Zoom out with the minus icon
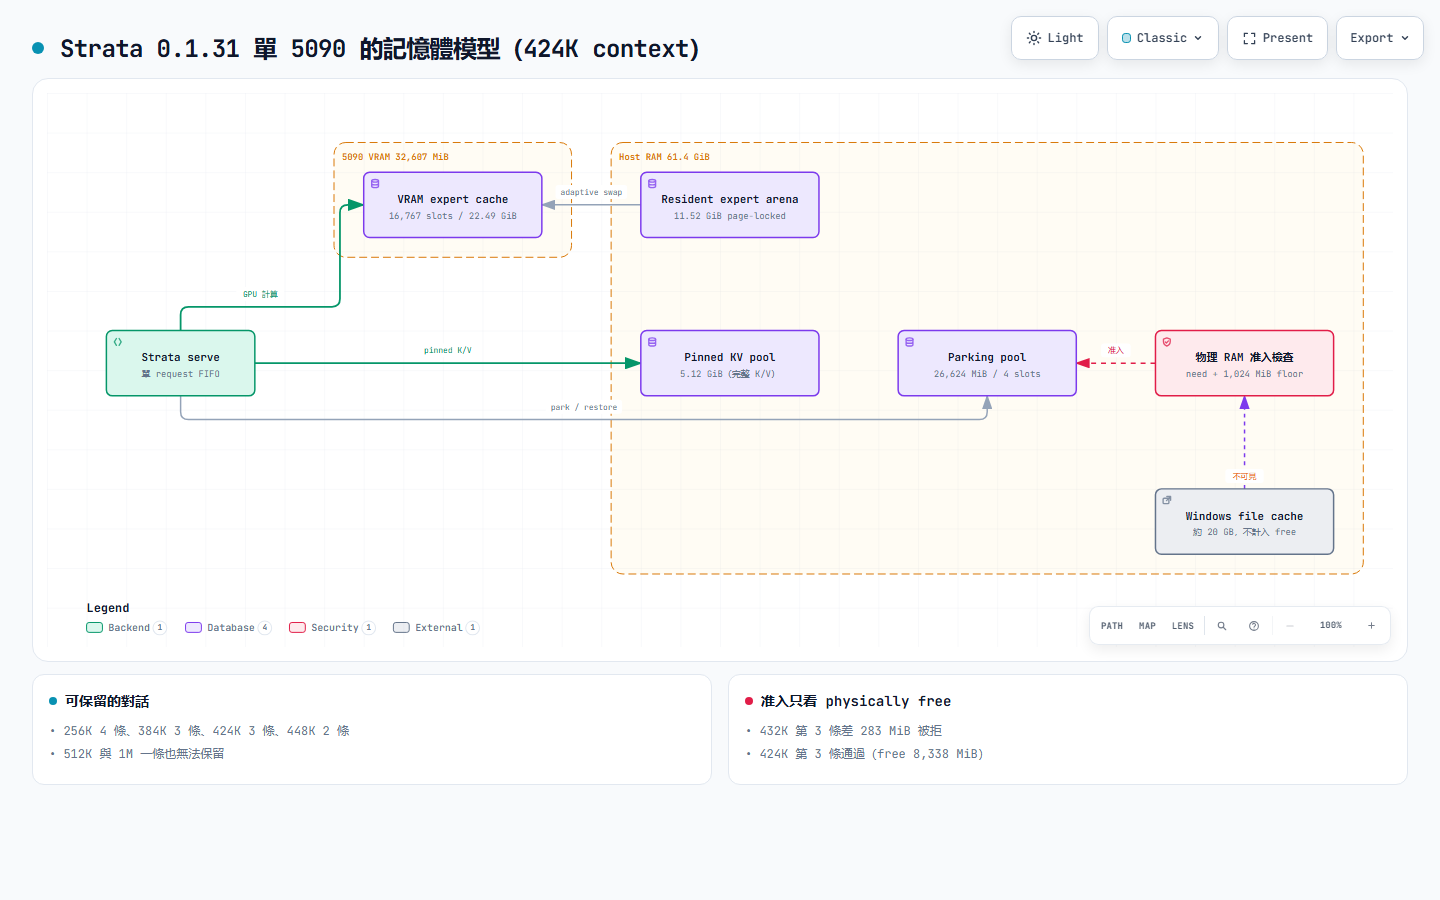Viewport: 1440px width, 900px height. 1290,626
